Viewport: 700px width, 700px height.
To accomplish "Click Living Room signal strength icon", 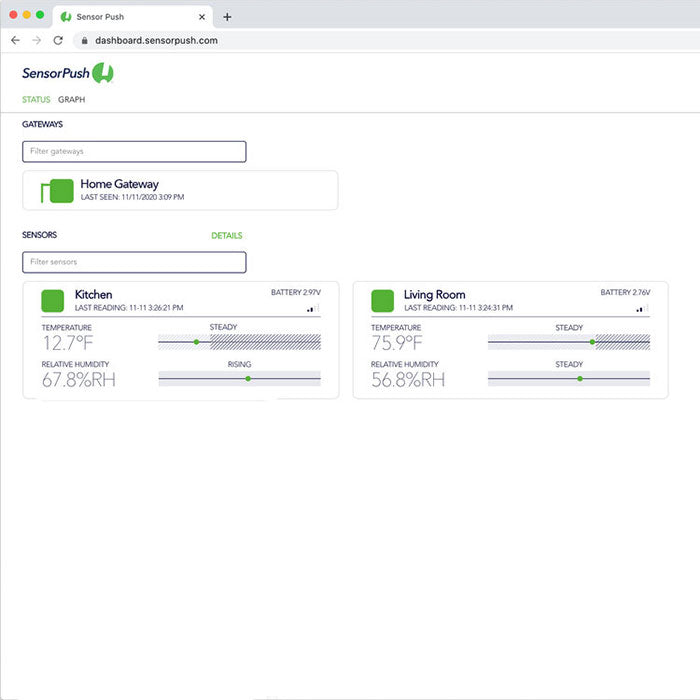I will pos(643,308).
